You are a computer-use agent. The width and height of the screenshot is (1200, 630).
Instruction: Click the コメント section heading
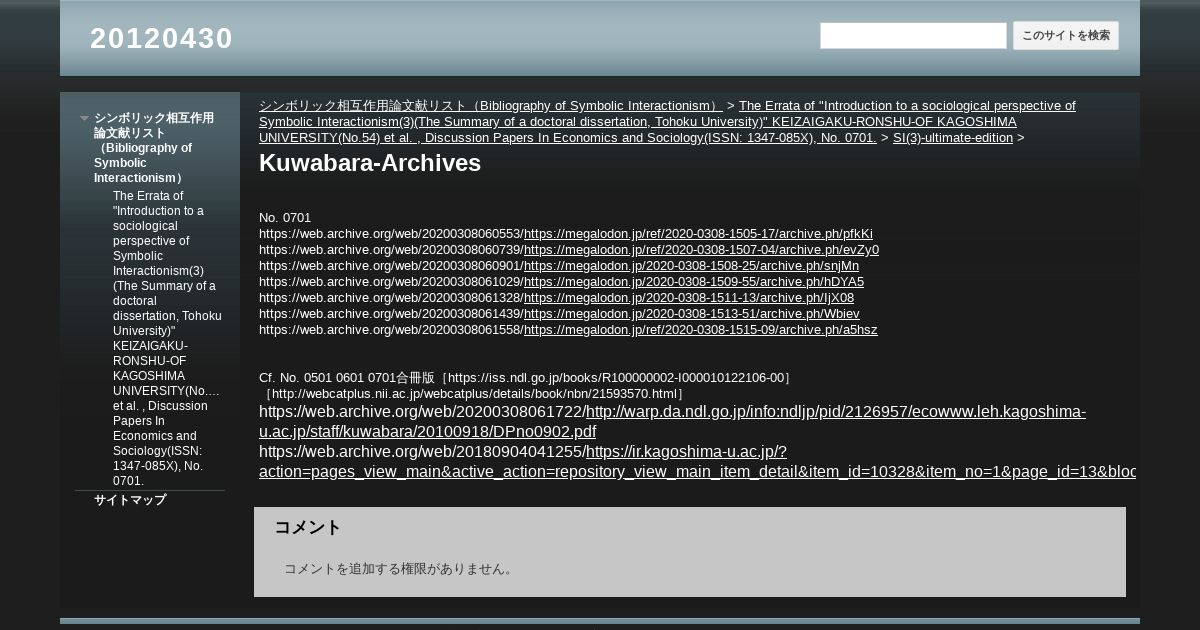(308, 527)
